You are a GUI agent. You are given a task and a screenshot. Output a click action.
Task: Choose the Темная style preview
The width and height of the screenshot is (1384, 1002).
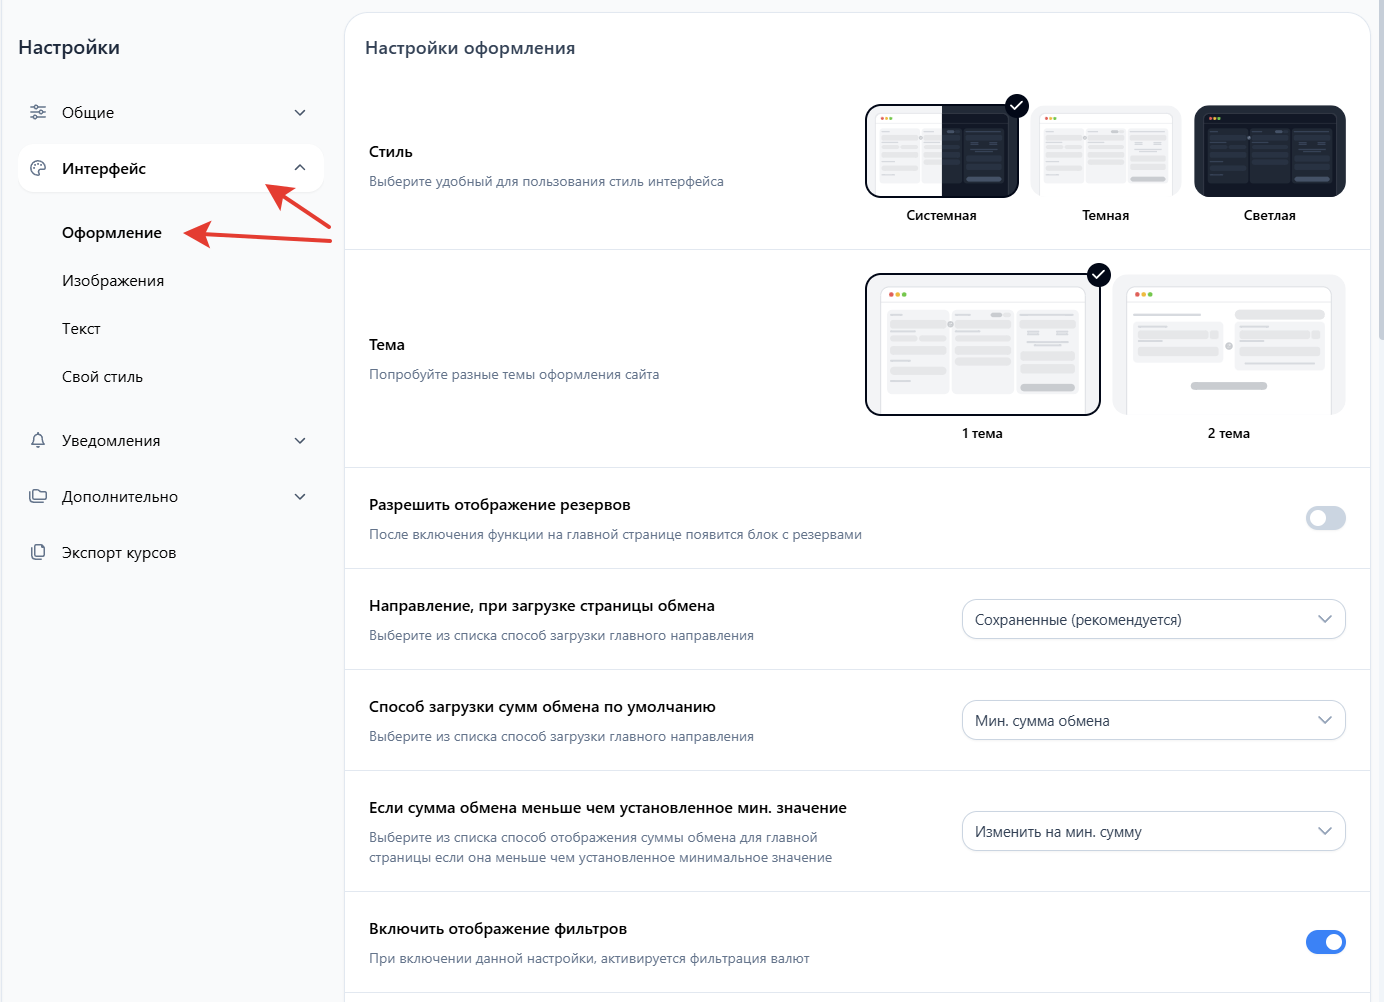click(1105, 151)
